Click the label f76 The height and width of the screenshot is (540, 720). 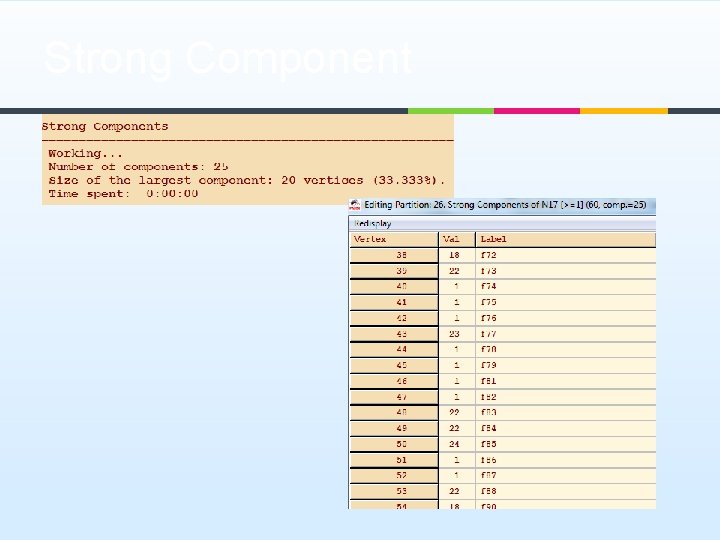point(489,318)
